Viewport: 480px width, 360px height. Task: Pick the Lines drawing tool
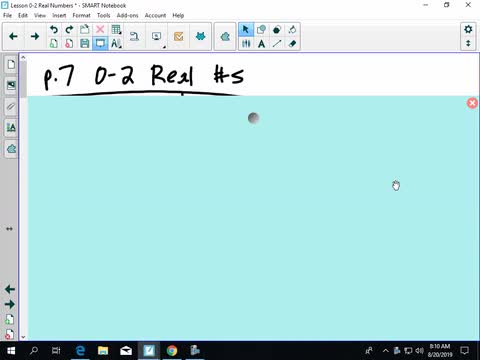[277, 43]
